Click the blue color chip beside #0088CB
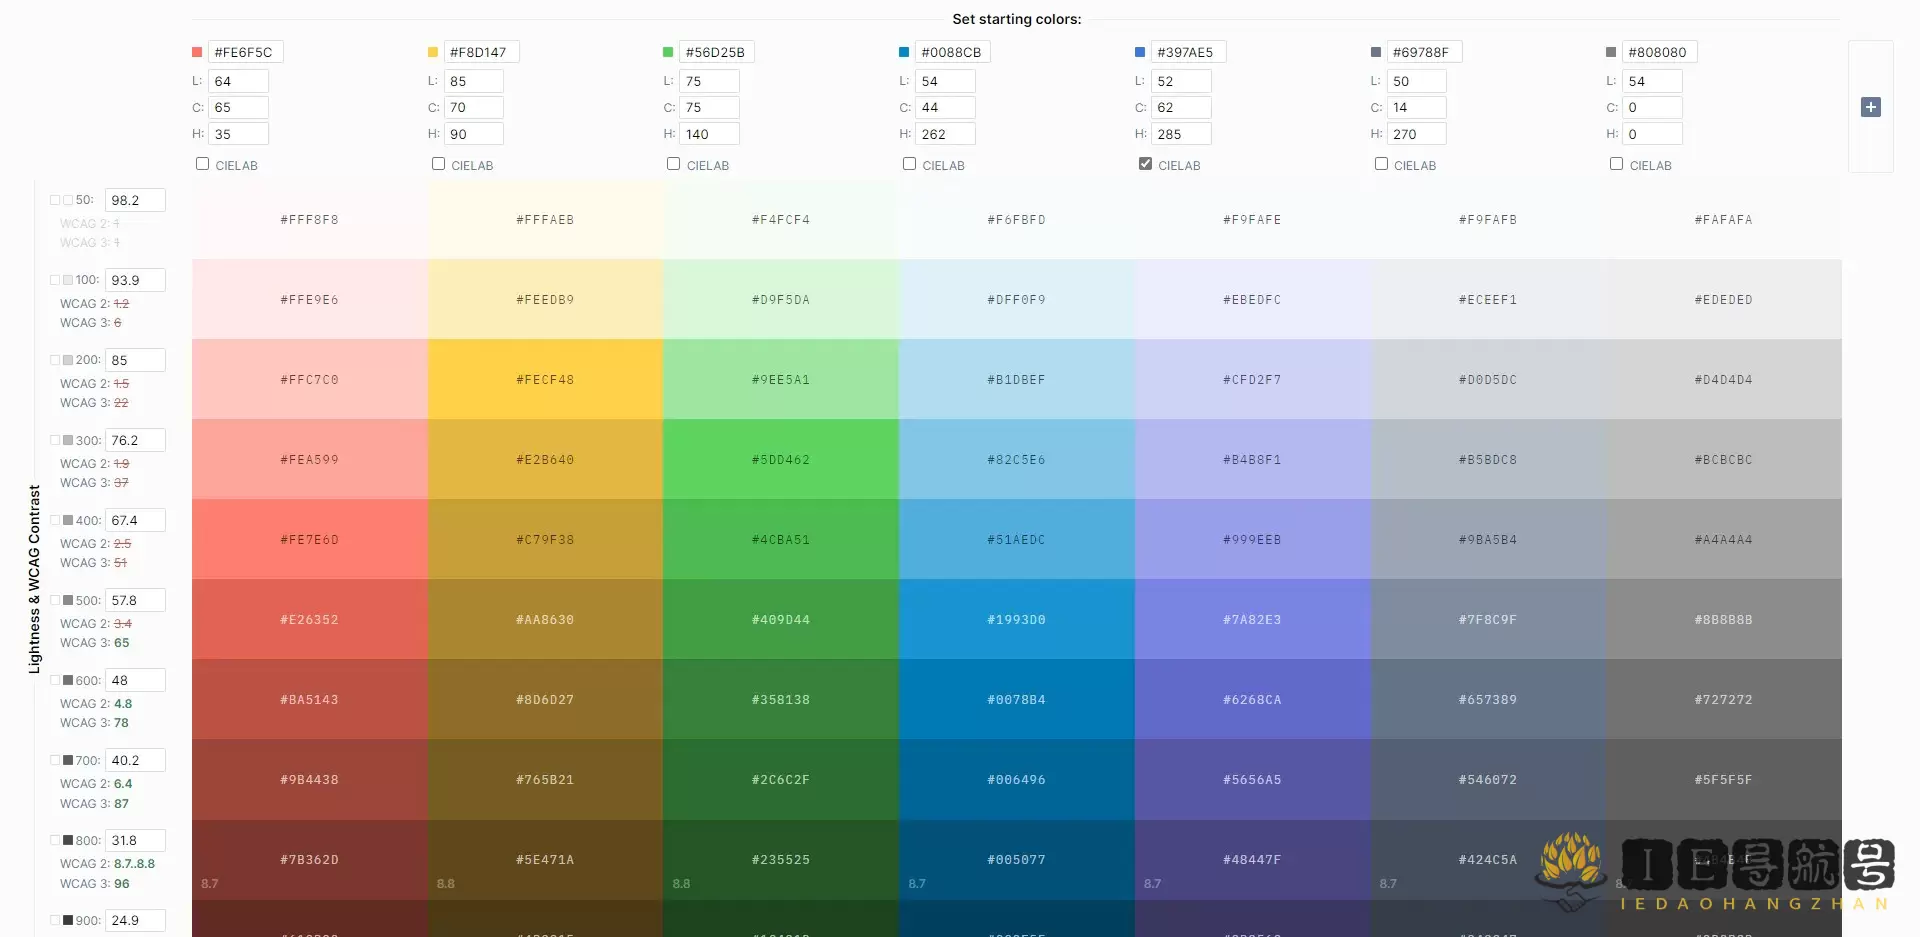The width and height of the screenshot is (1920, 937). coord(904,51)
